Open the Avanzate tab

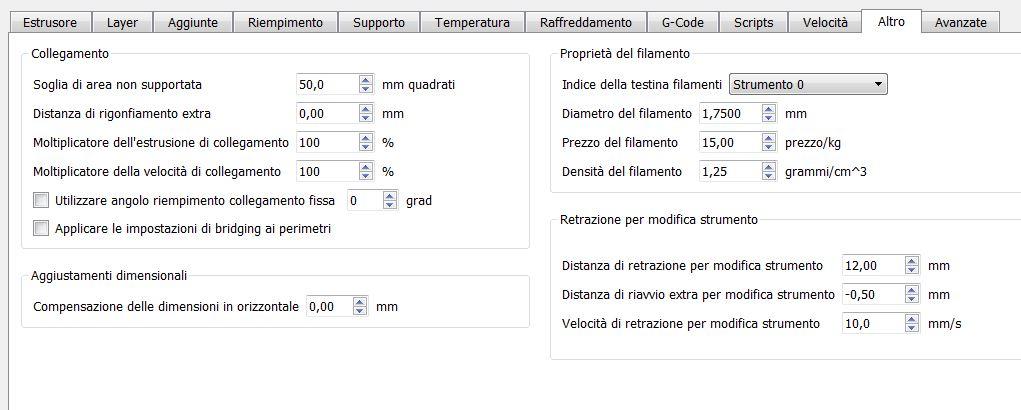point(960,23)
